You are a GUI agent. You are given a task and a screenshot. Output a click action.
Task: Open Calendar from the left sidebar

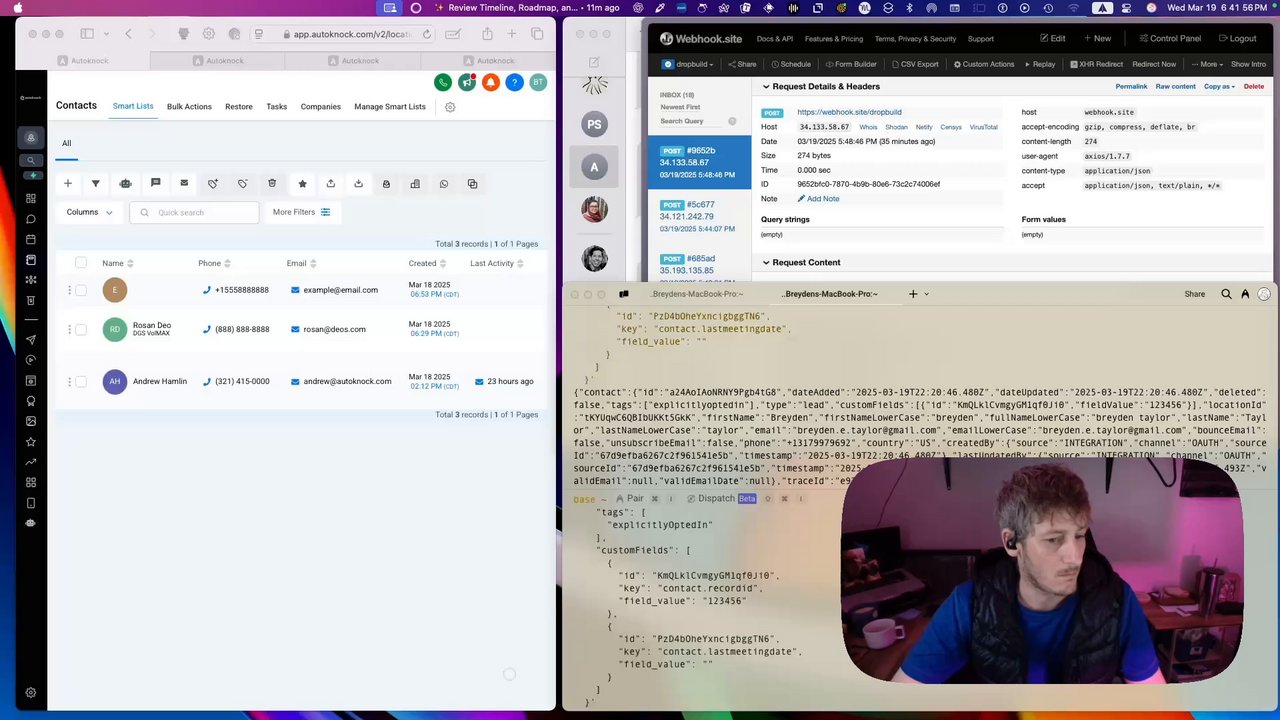[x=31, y=240]
